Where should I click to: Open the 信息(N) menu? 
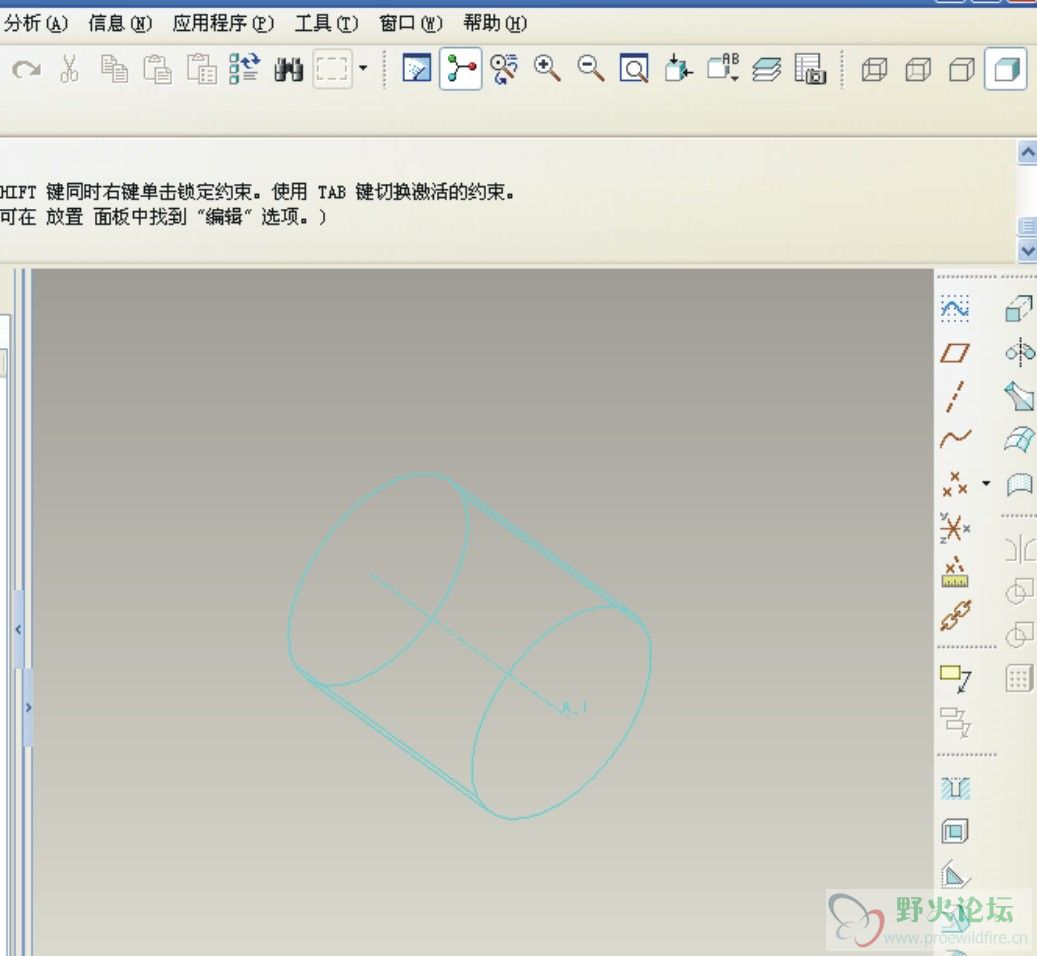click(x=120, y=24)
